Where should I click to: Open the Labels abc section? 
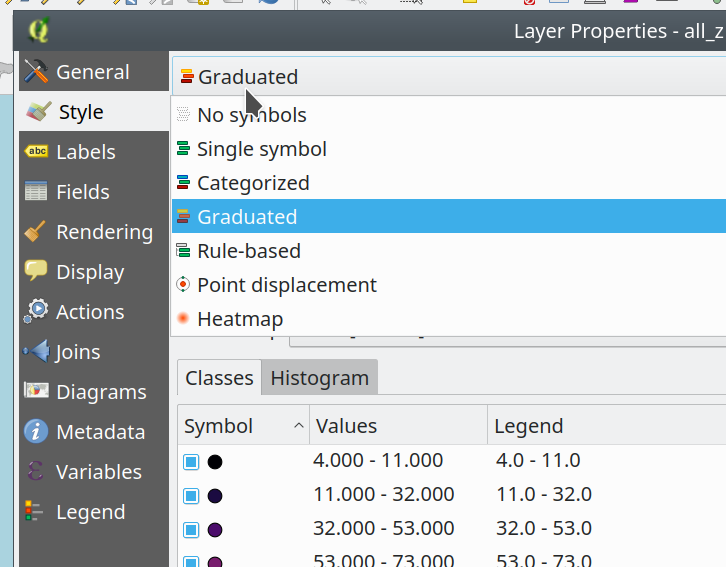pyautogui.click(x=94, y=152)
